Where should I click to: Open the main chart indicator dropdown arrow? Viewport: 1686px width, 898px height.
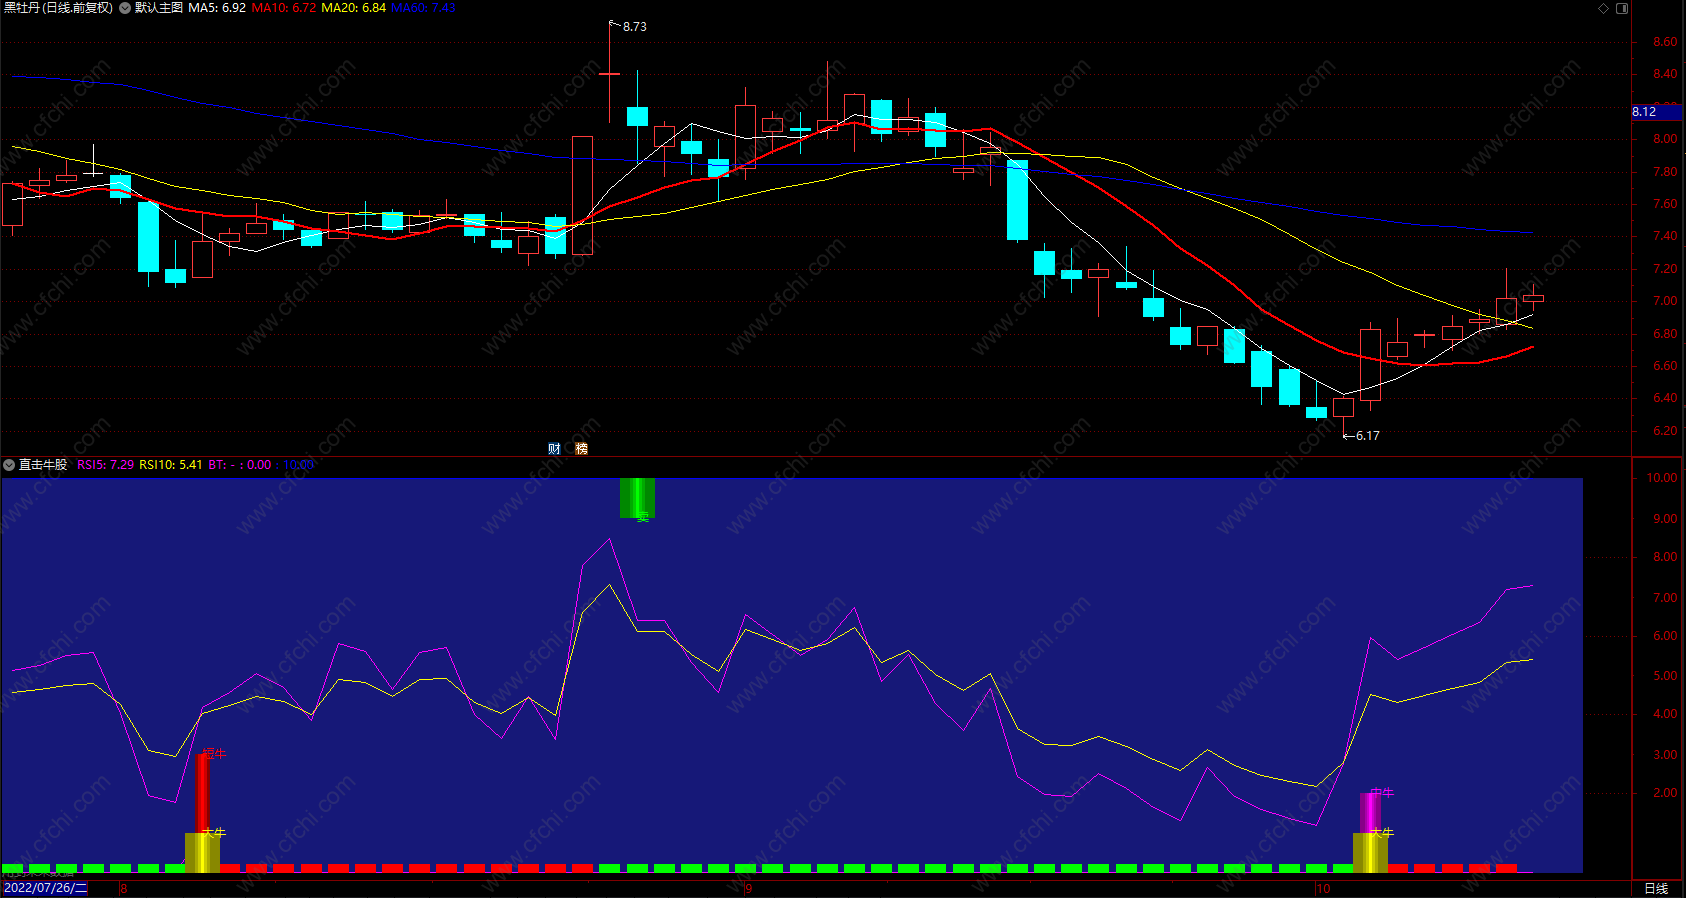tap(125, 8)
